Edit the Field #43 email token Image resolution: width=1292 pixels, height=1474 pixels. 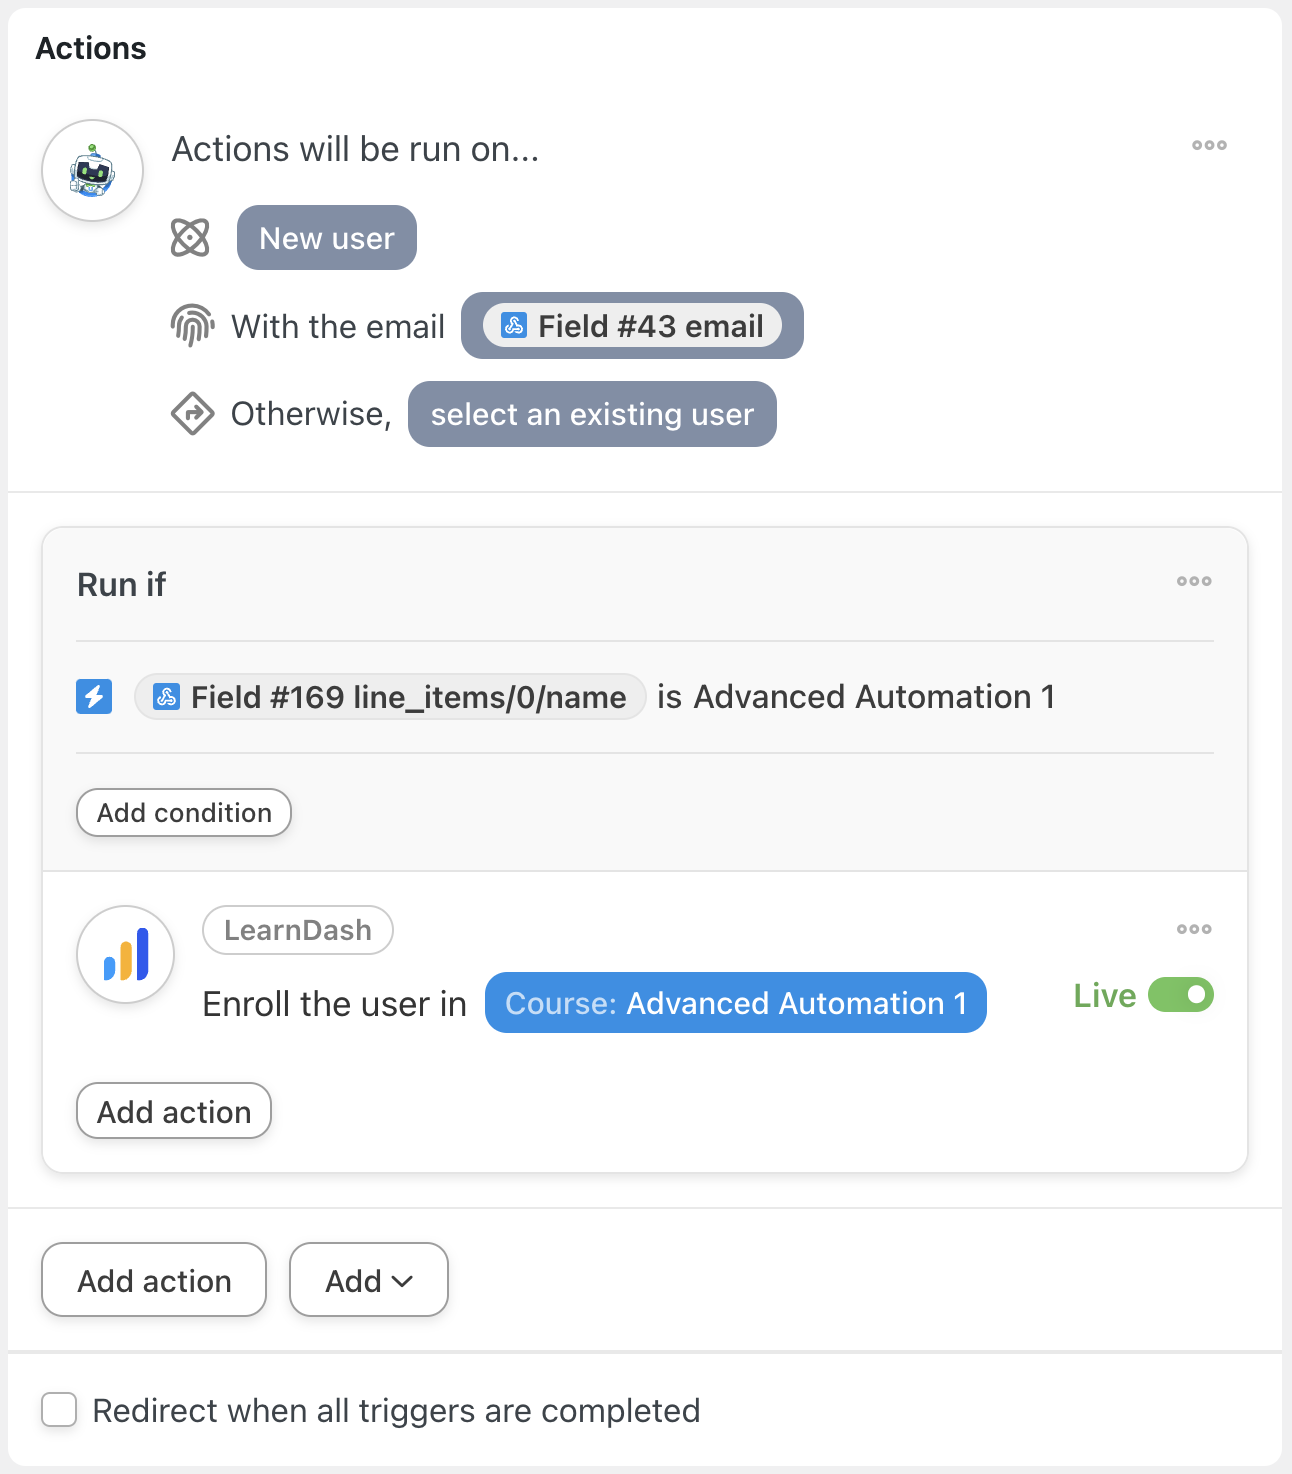tap(632, 326)
